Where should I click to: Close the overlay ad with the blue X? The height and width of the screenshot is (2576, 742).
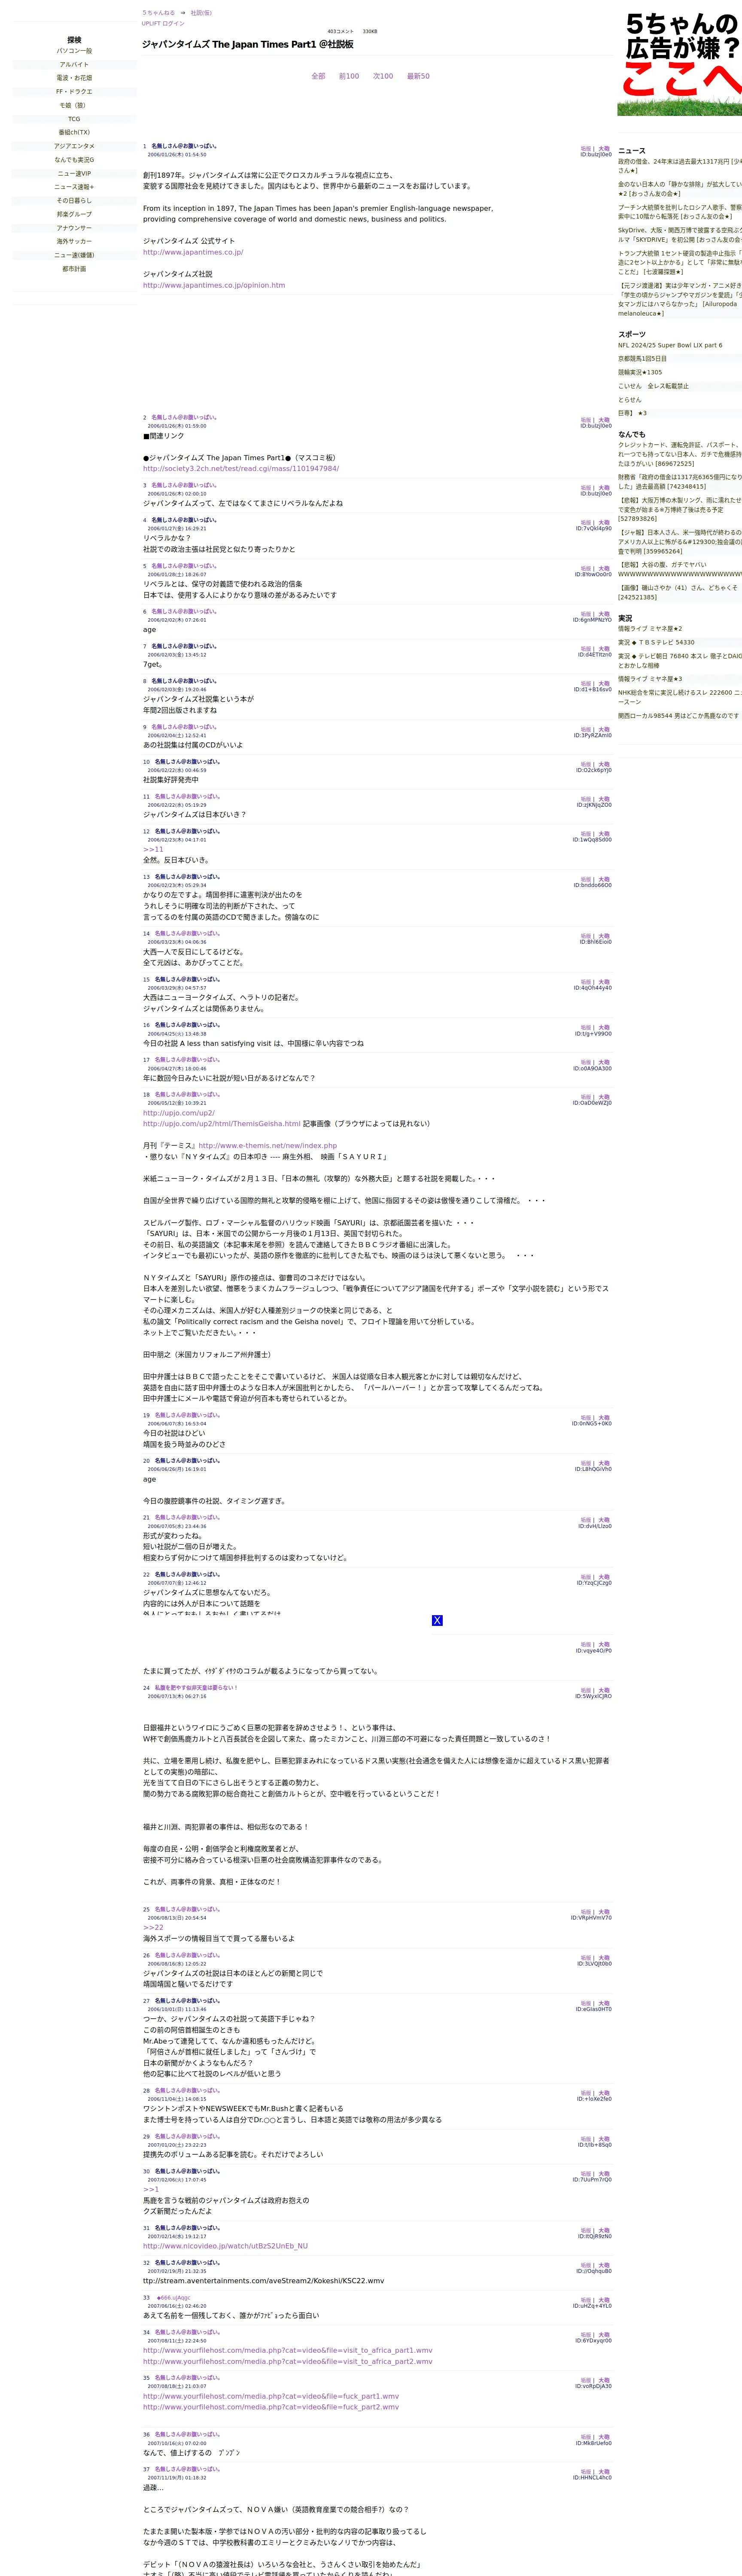click(437, 1620)
